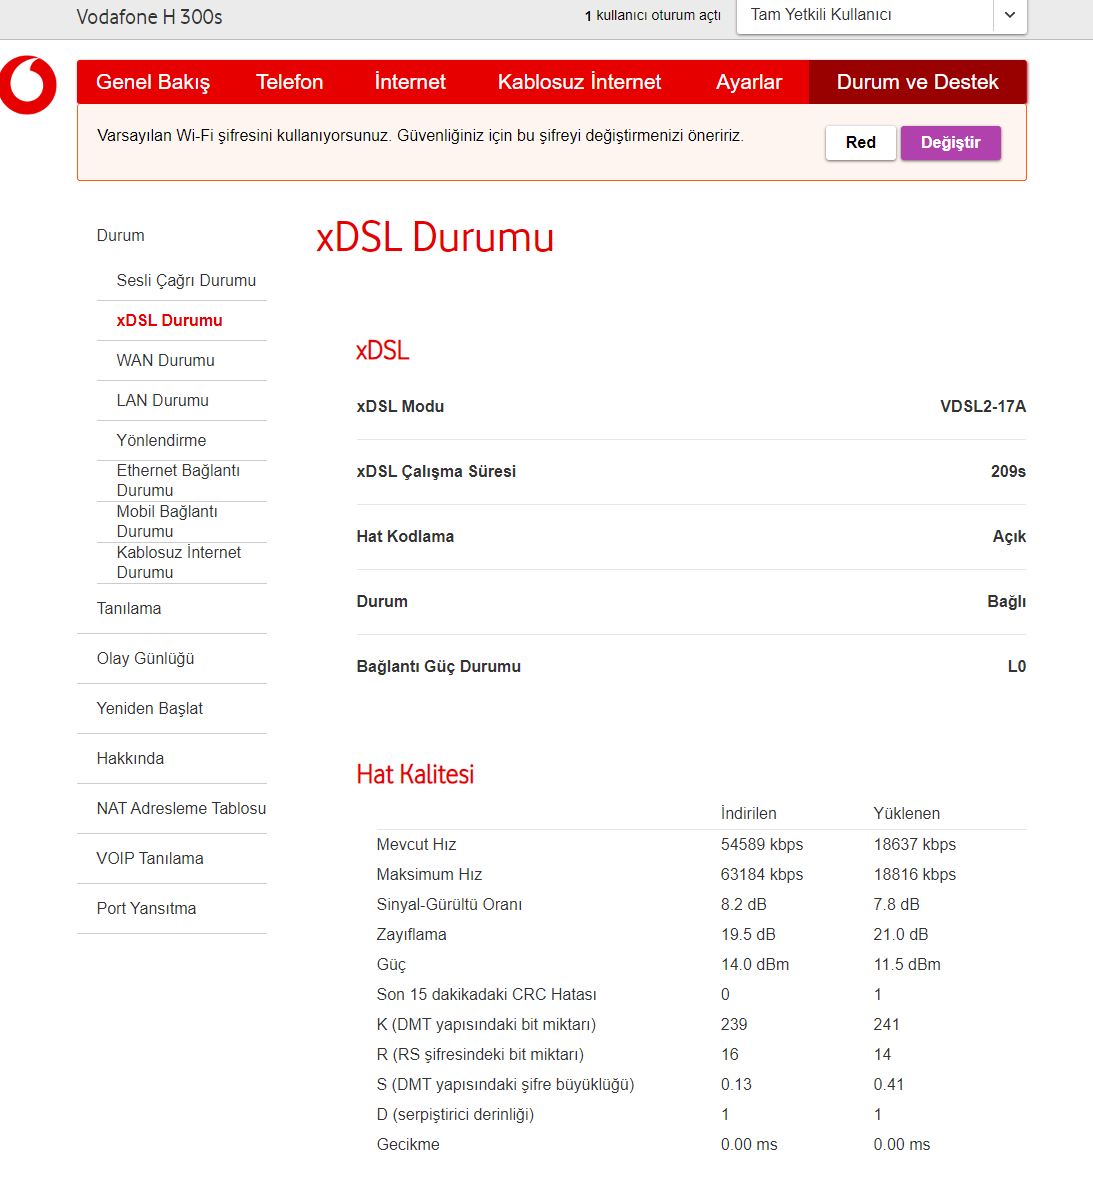Click the 18637 kbps upload speed
The width and height of the screenshot is (1093, 1183).
point(915,844)
